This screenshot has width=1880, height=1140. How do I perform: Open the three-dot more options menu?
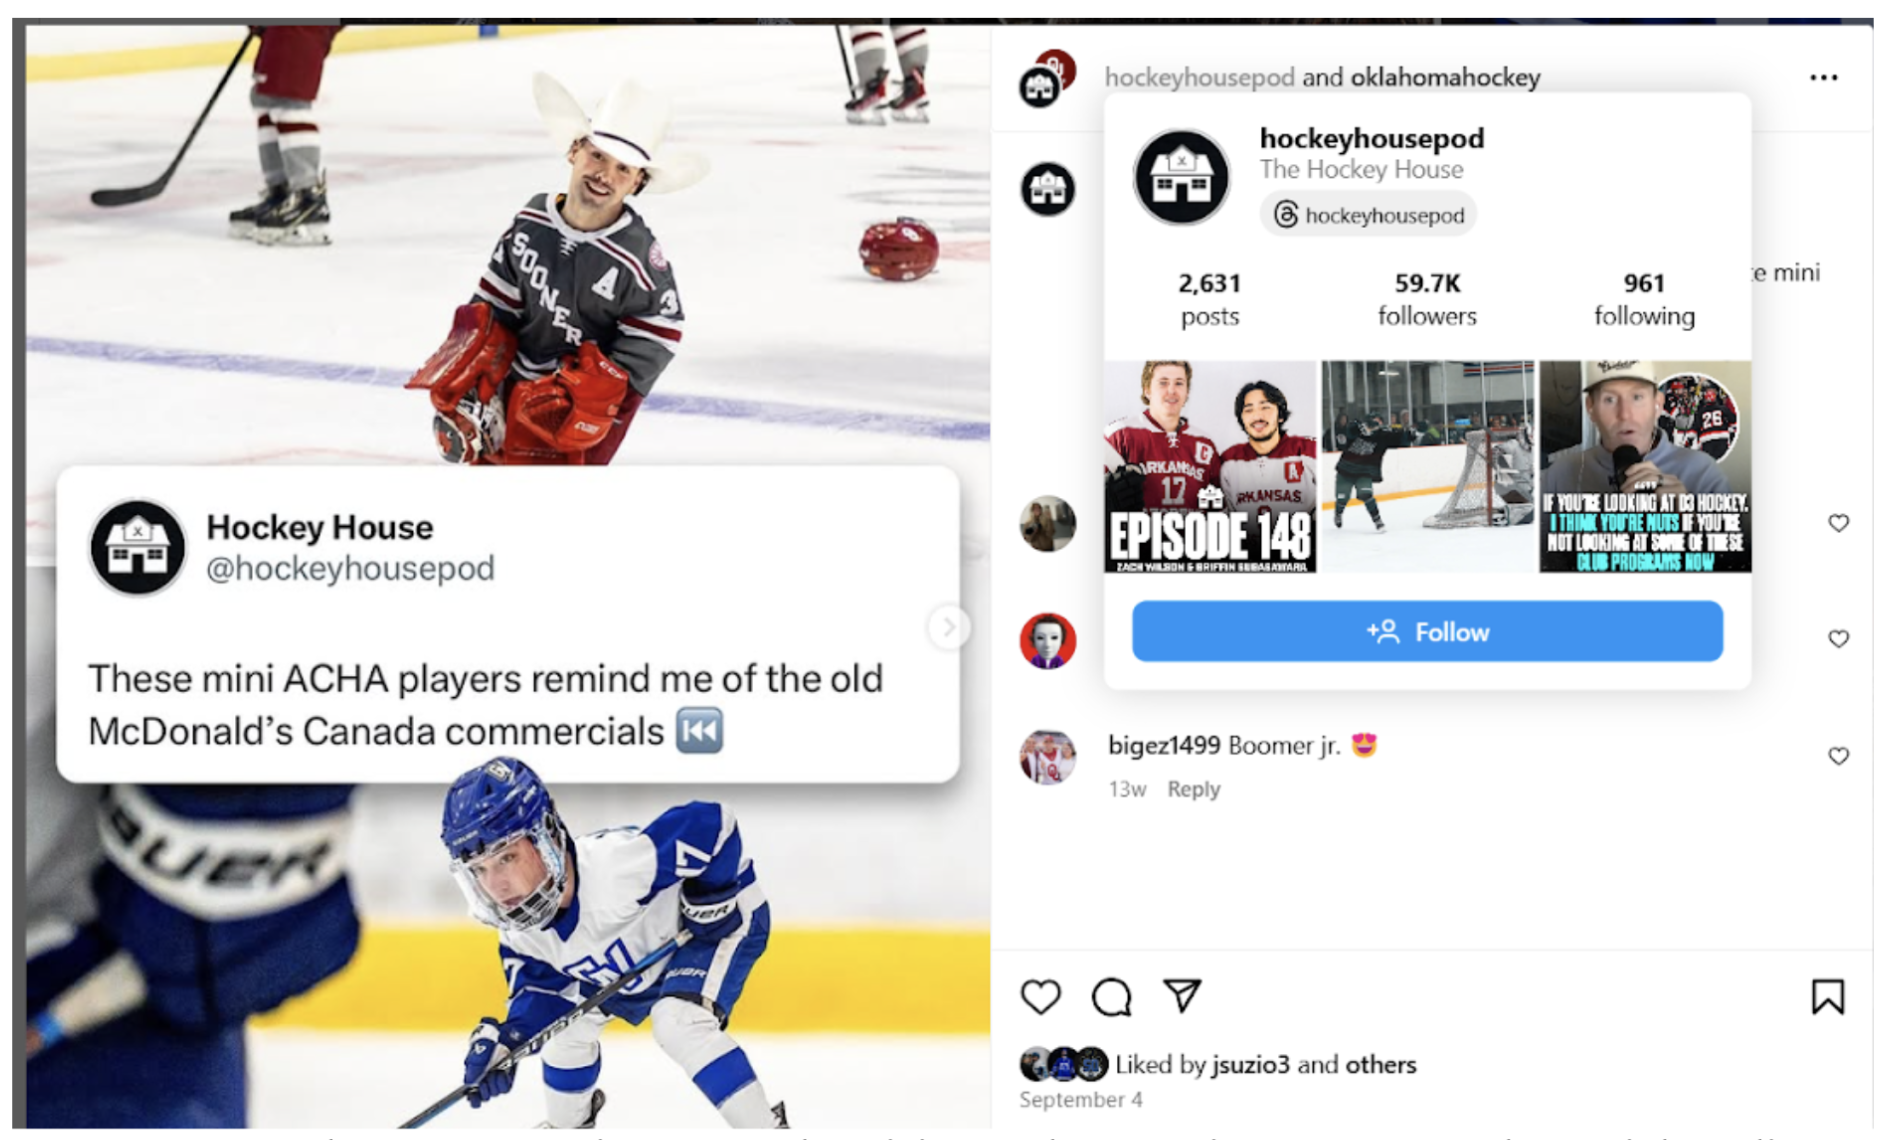(x=1823, y=77)
